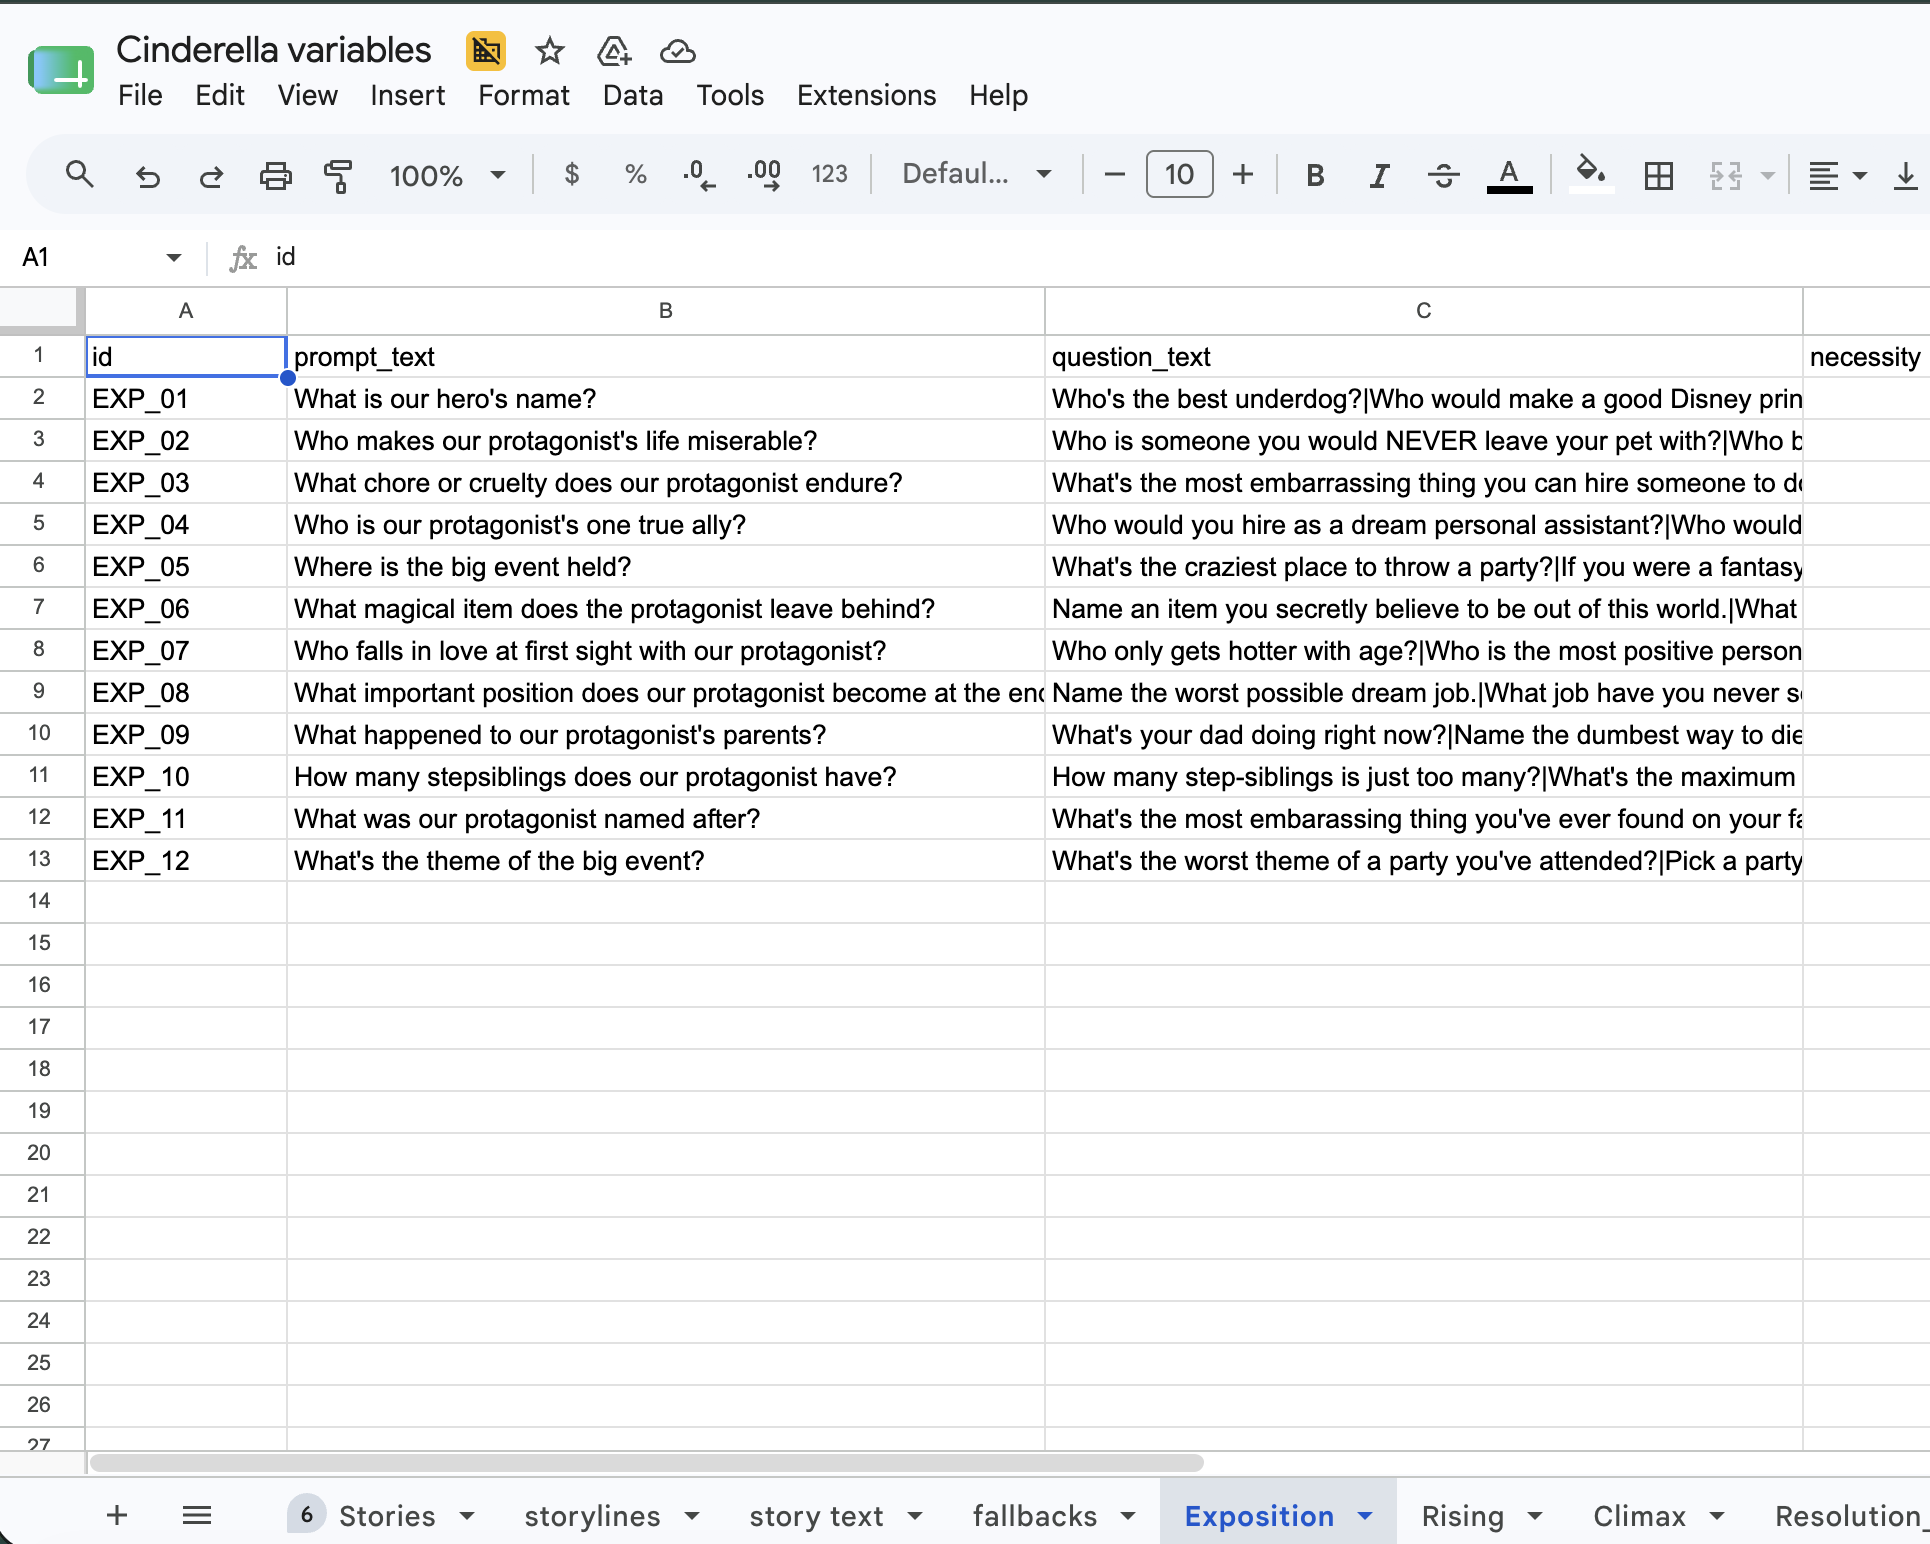Click the add to Drive icon

(x=614, y=51)
